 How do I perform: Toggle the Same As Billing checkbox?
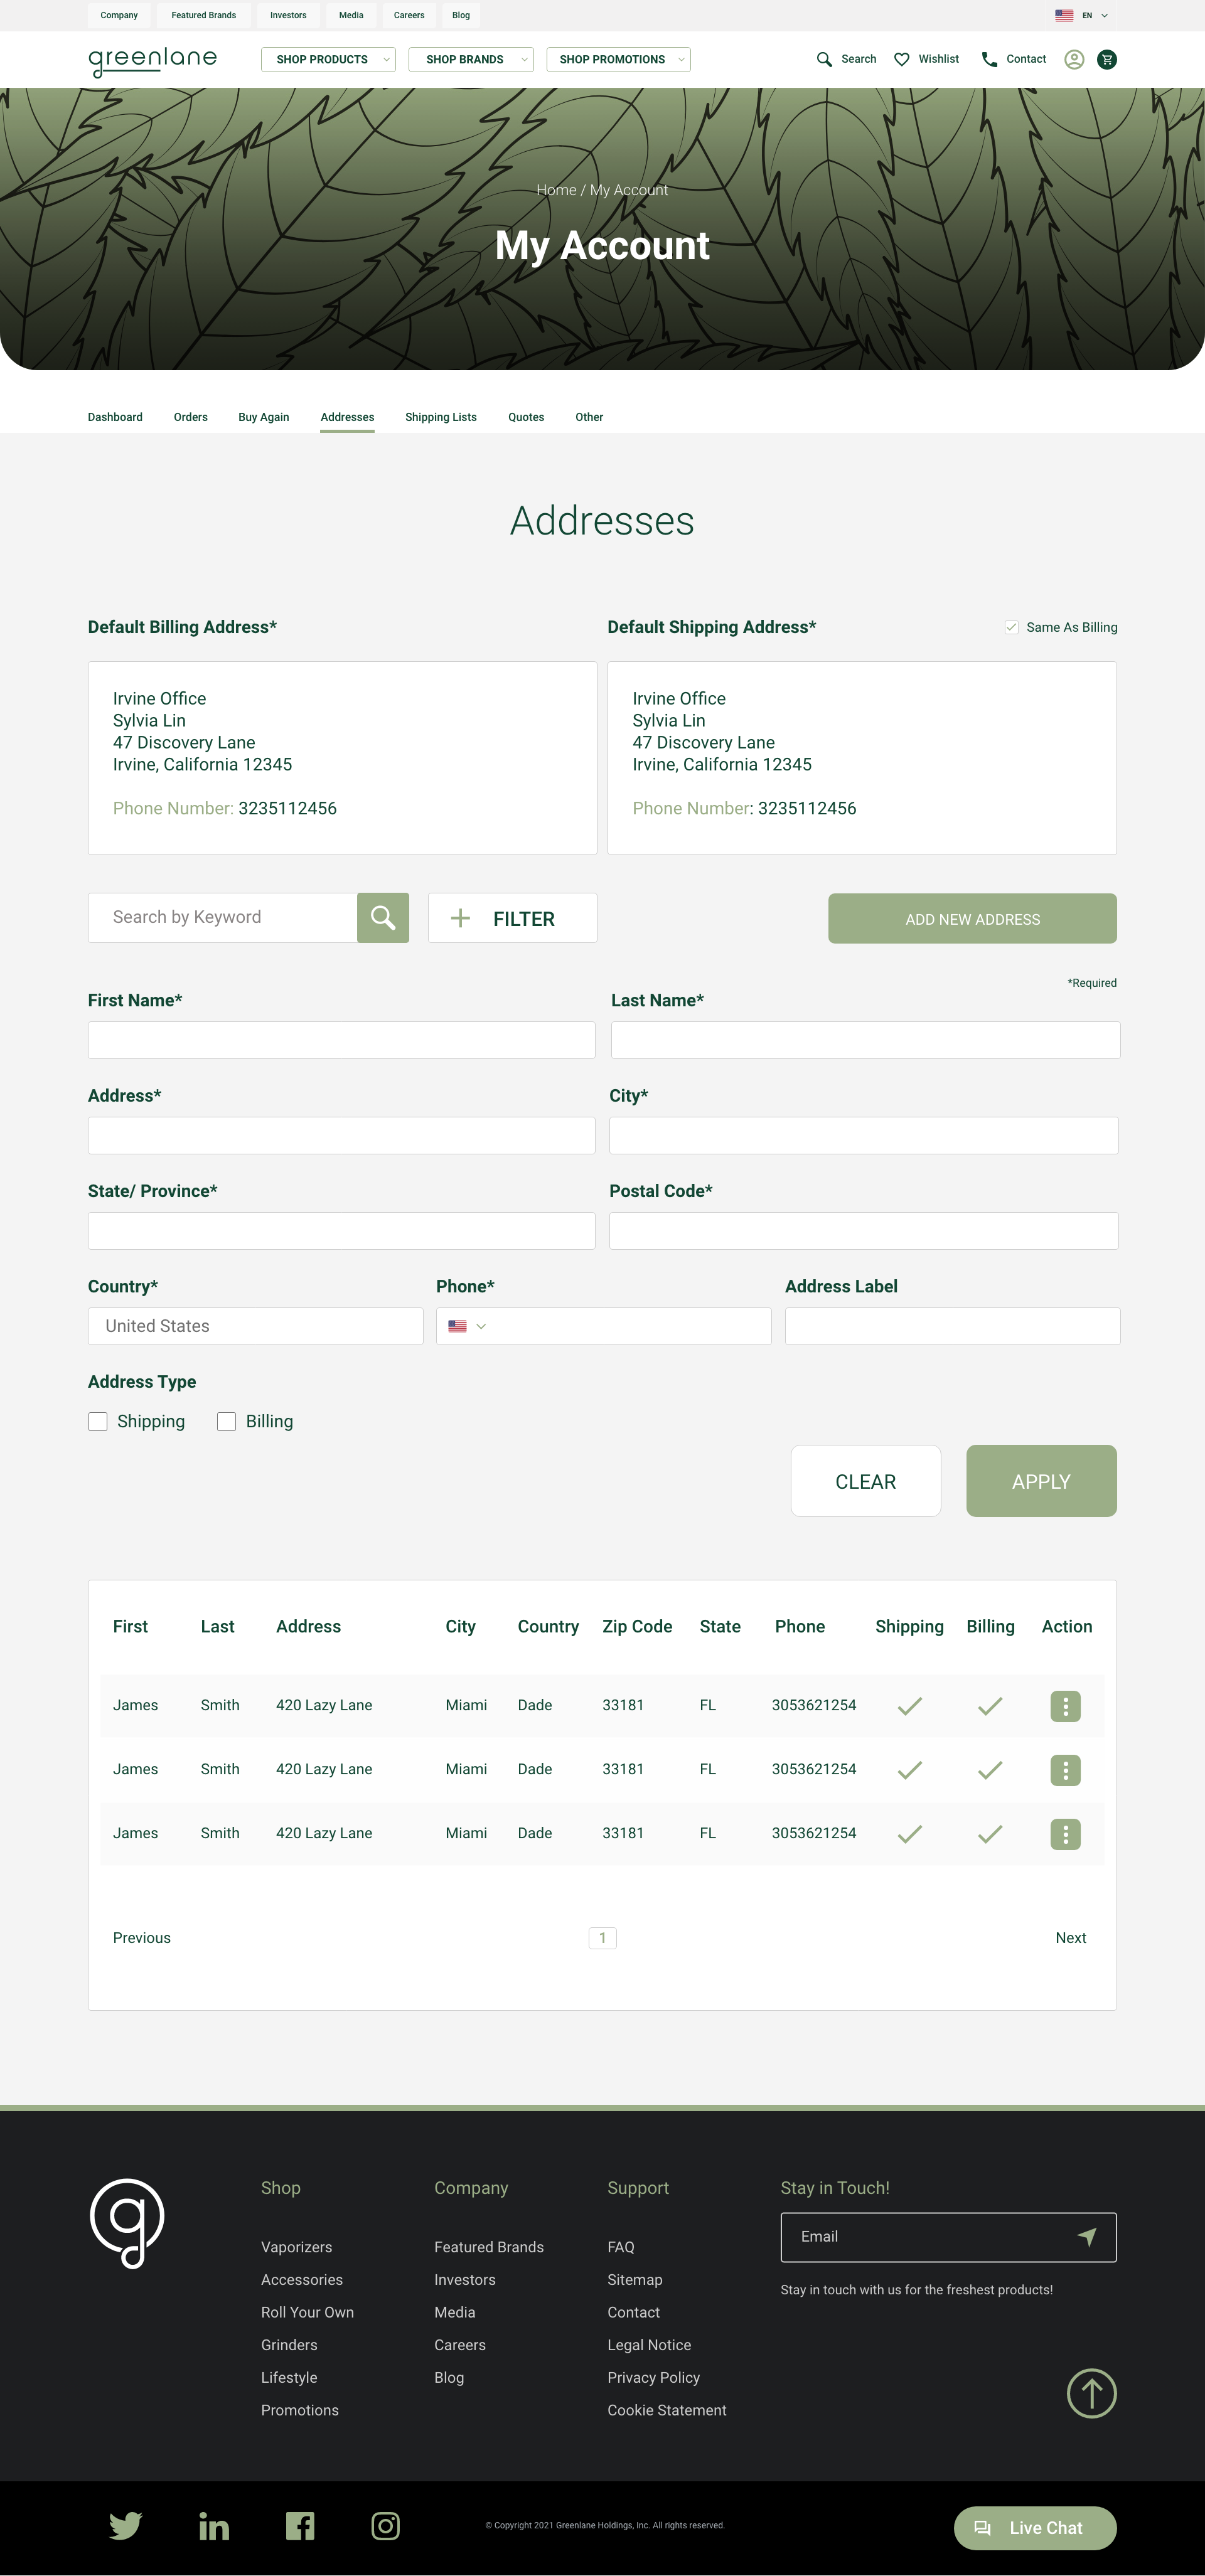click(1011, 627)
